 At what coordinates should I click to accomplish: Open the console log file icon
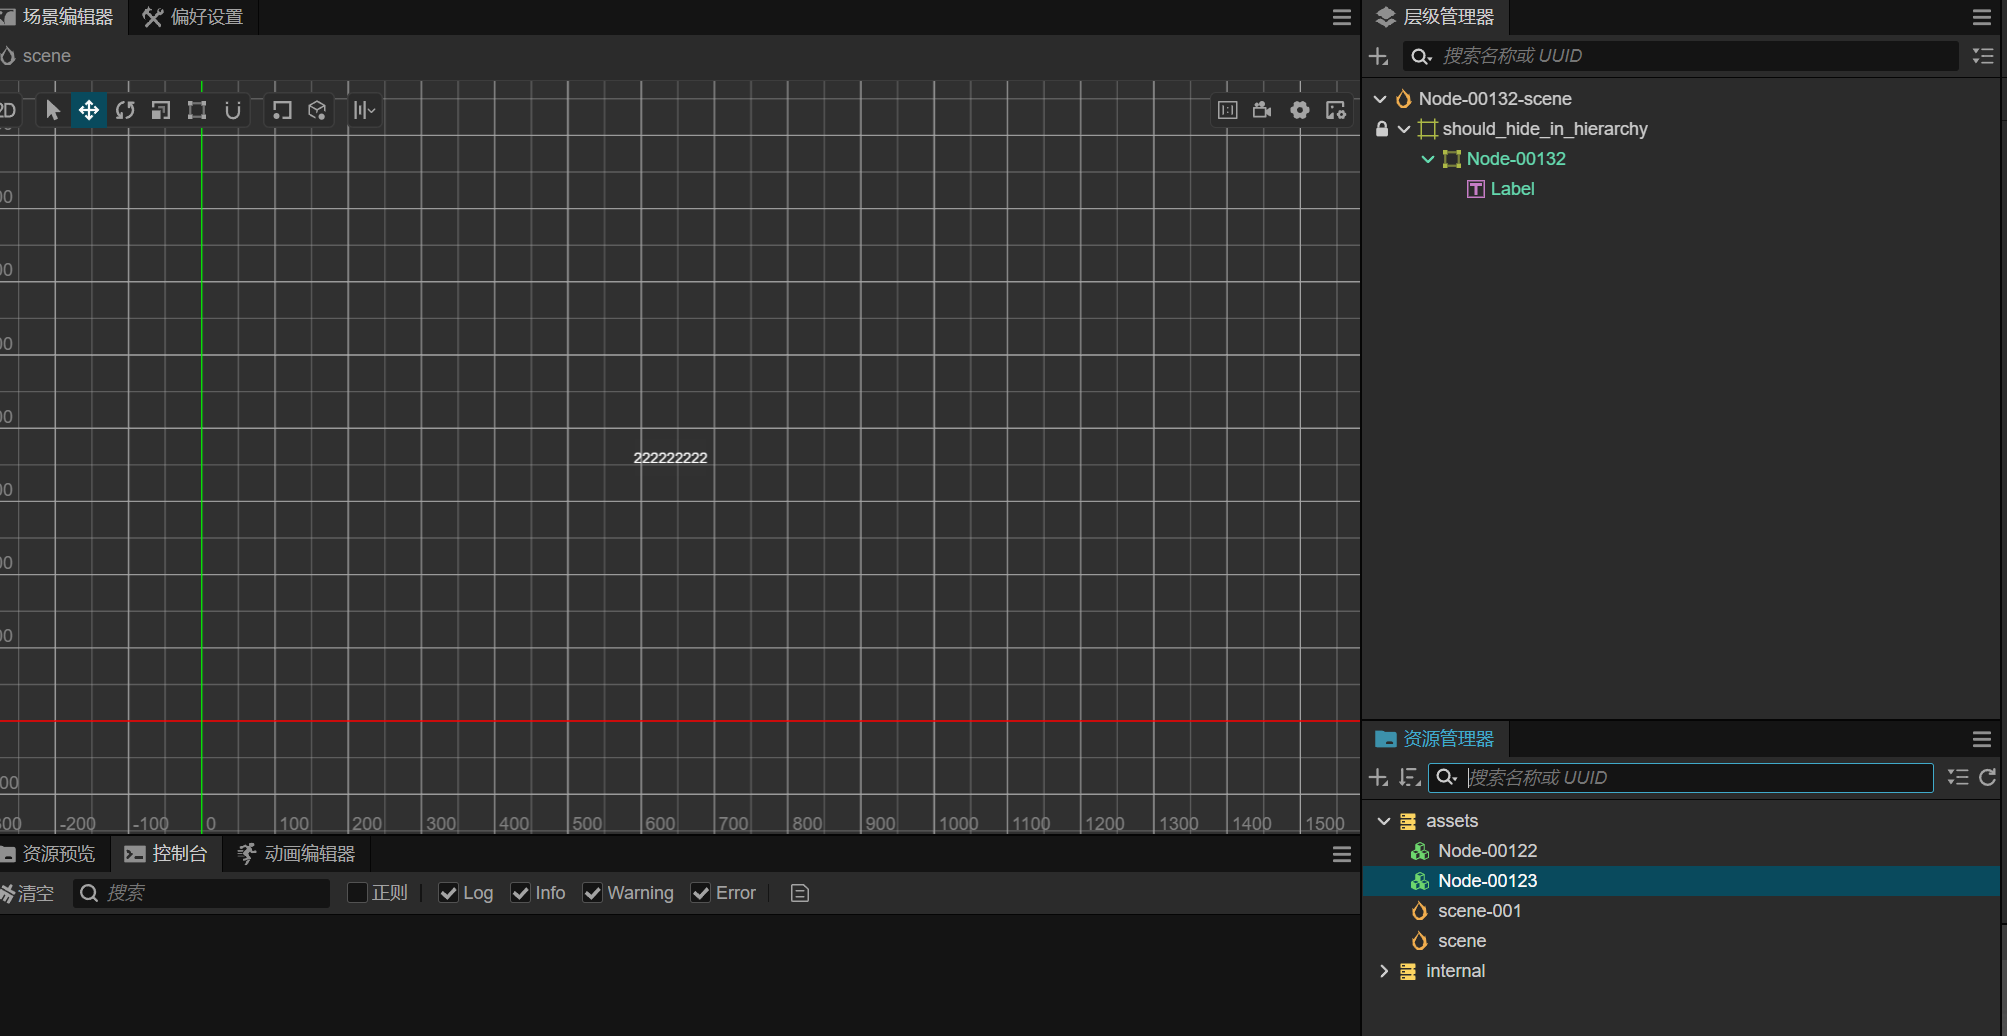click(800, 893)
